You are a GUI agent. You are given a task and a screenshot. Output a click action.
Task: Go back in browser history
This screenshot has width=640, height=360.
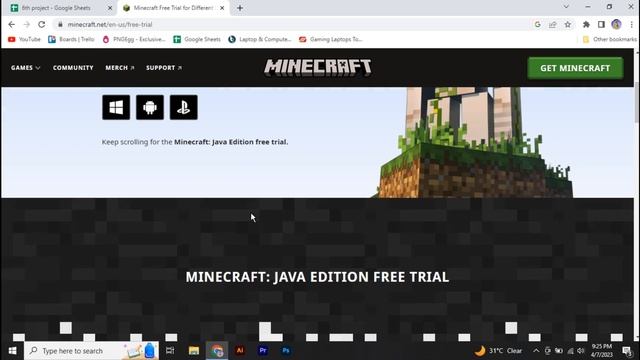pyautogui.click(x=11, y=24)
